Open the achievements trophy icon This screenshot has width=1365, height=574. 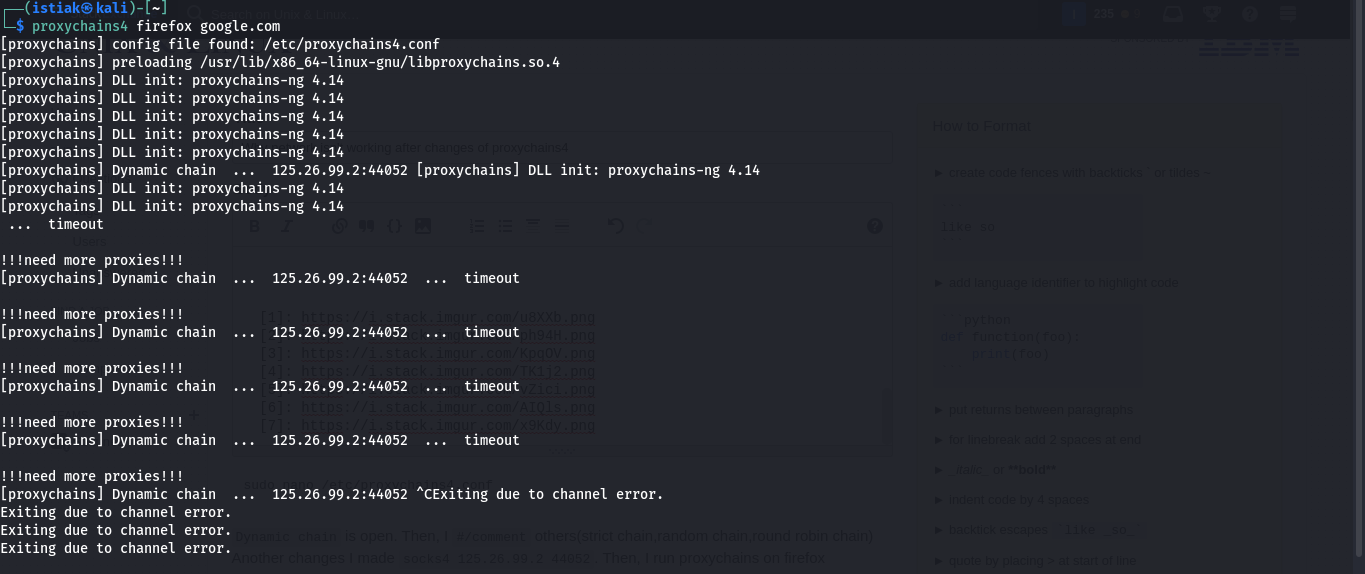[1212, 14]
